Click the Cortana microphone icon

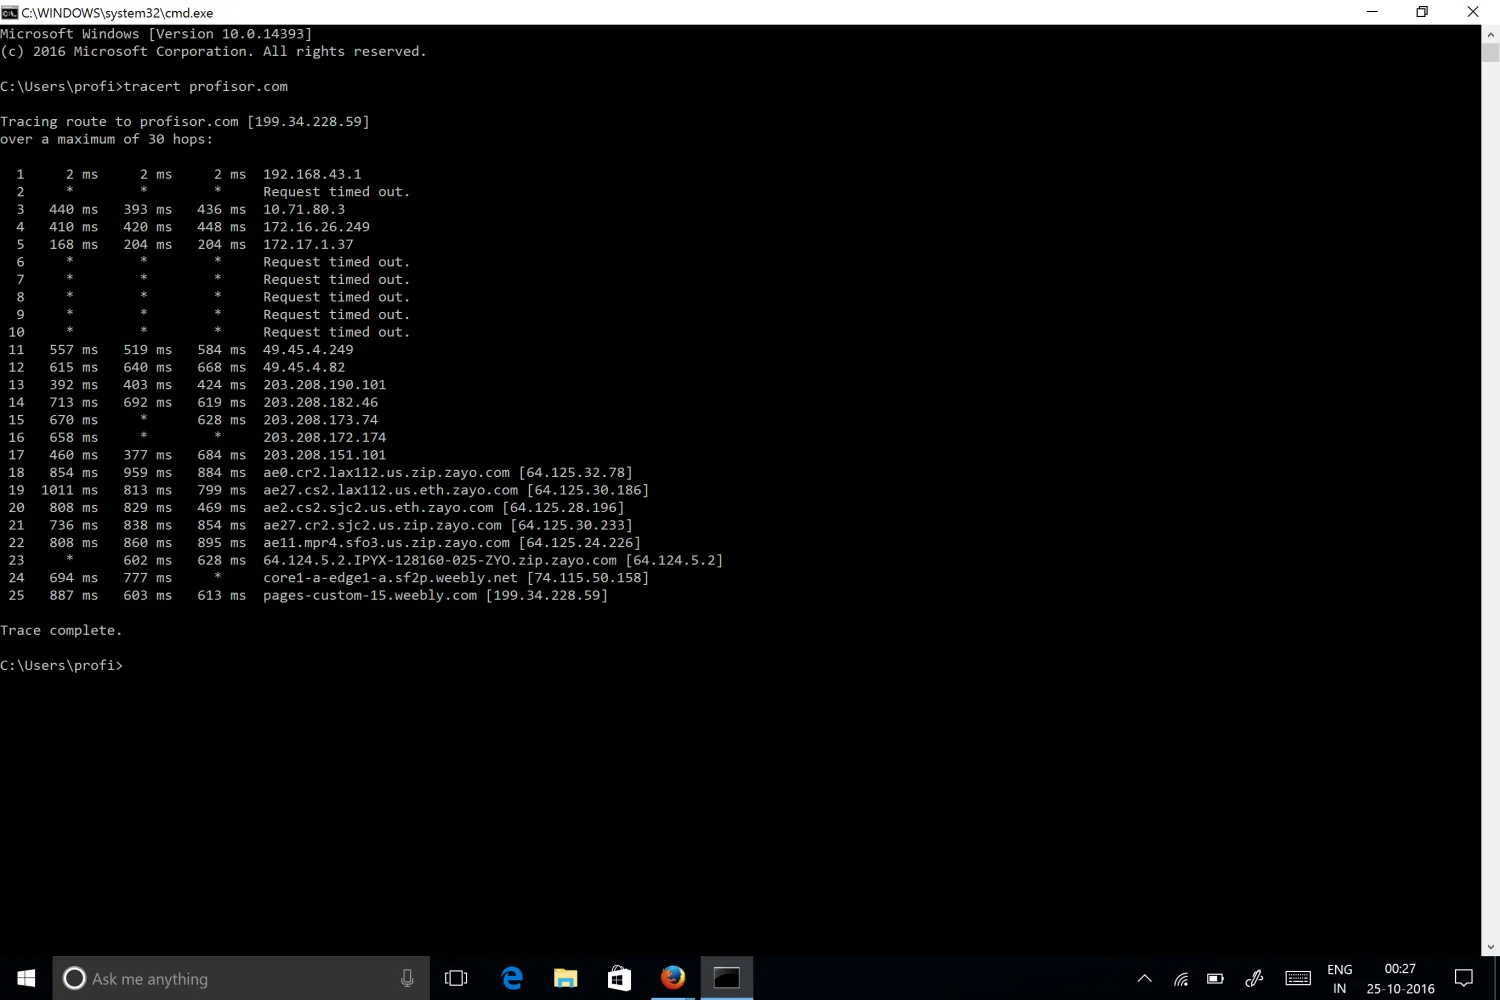[x=407, y=978]
